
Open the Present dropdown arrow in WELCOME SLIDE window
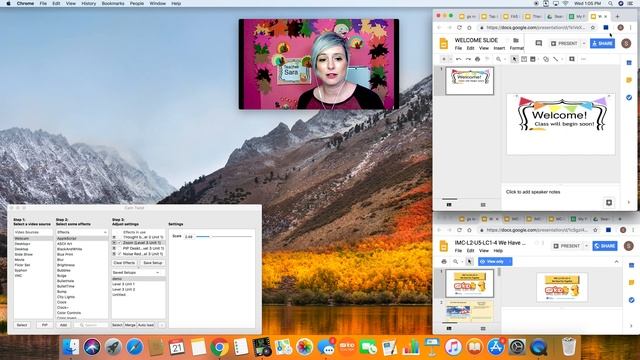coord(584,43)
